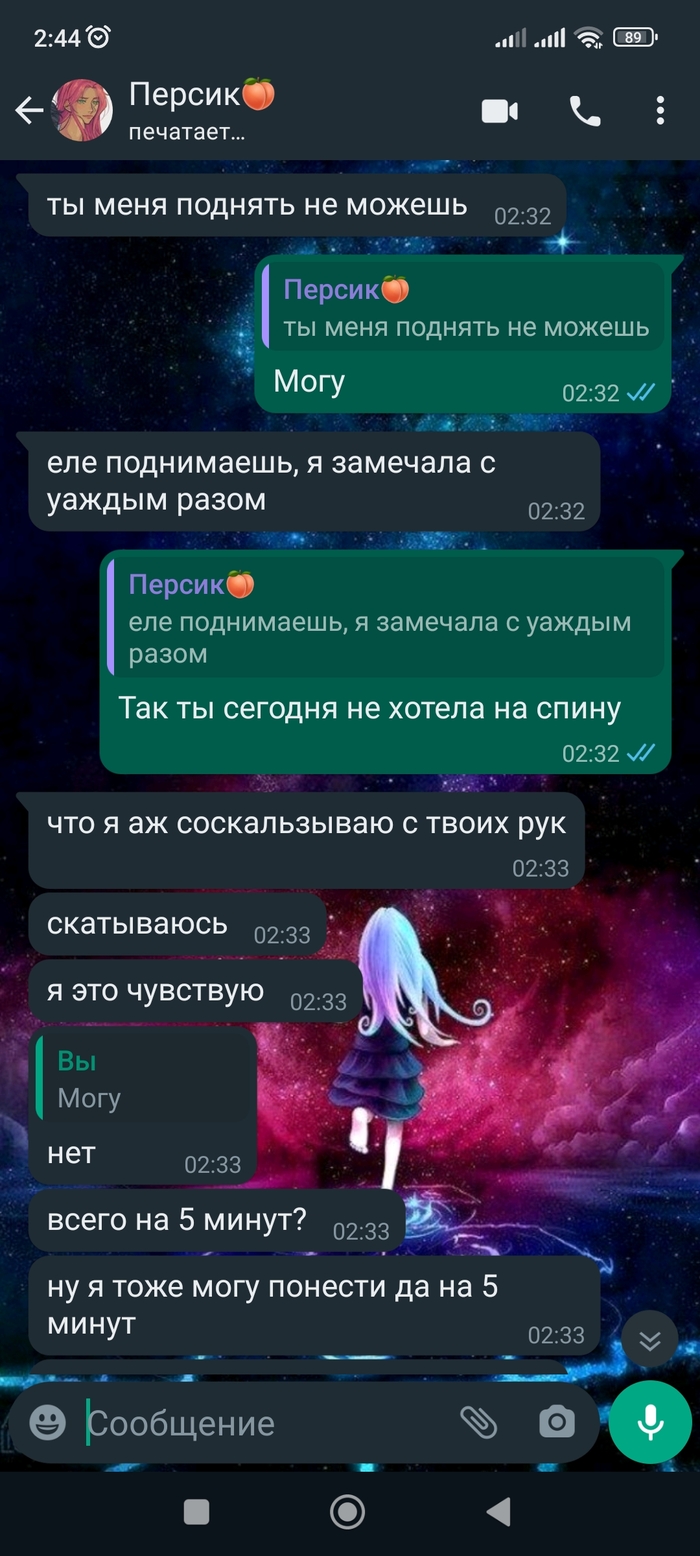Tap quoted 'еле поднимаешь' reply preview
The width and height of the screenshot is (700, 1556).
(x=385, y=619)
